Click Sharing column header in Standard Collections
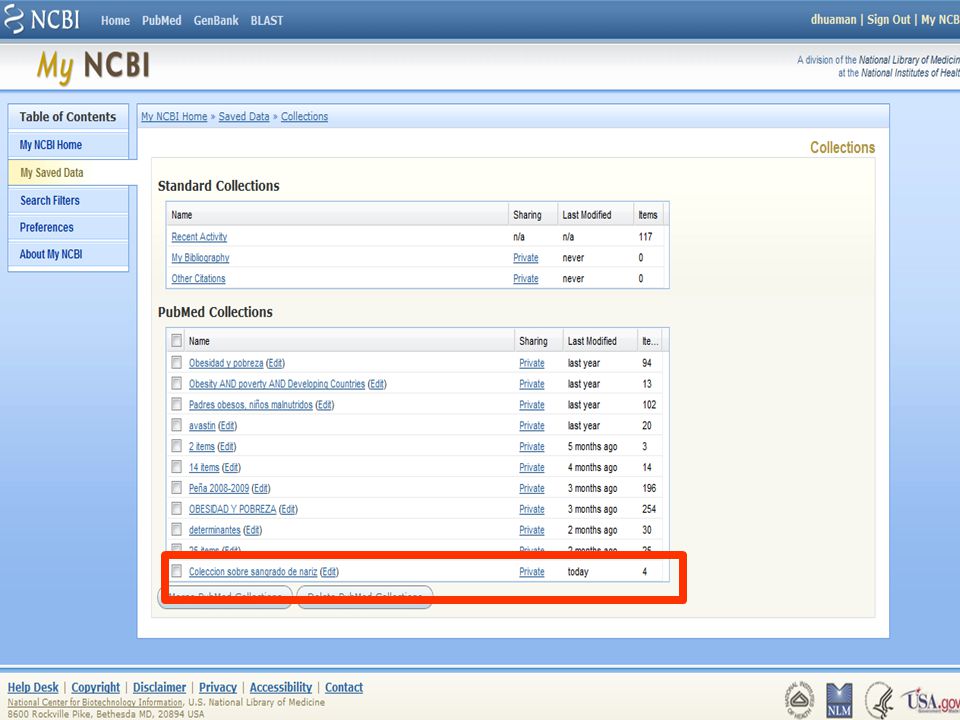 [527, 215]
